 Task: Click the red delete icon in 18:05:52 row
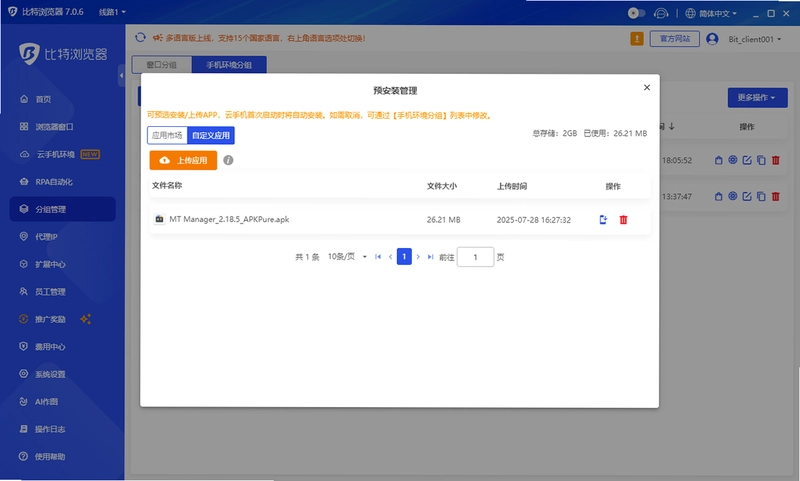pos(776,160)
